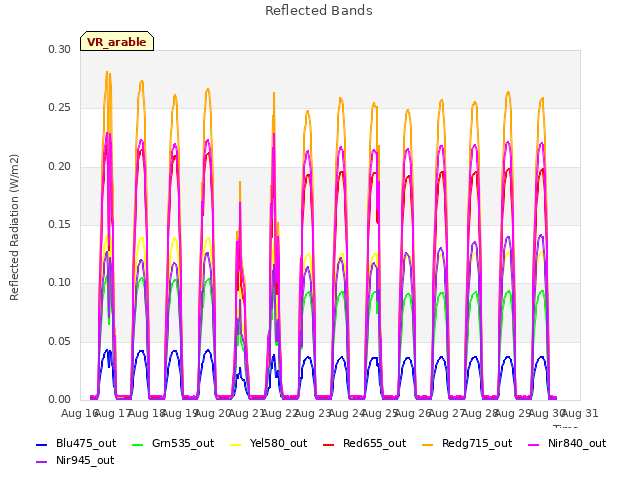Click the Reflected Radiation (W/m2) axis label
640x480 pixels.
click(14, 227)
